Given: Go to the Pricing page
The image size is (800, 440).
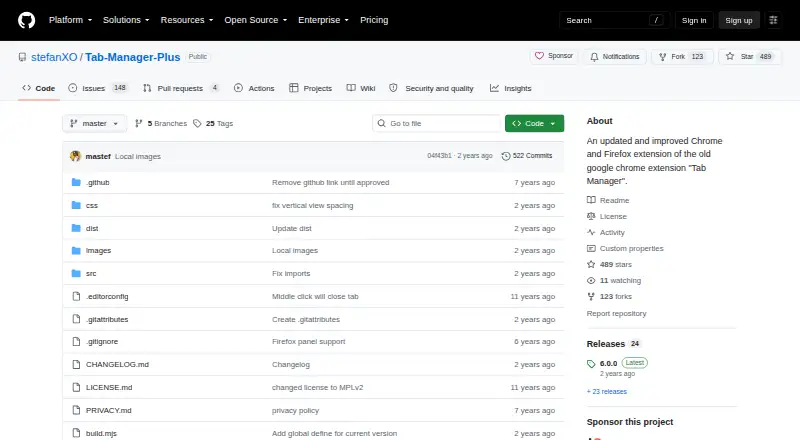Looking at the screenshot, I should tap(374, 20).
